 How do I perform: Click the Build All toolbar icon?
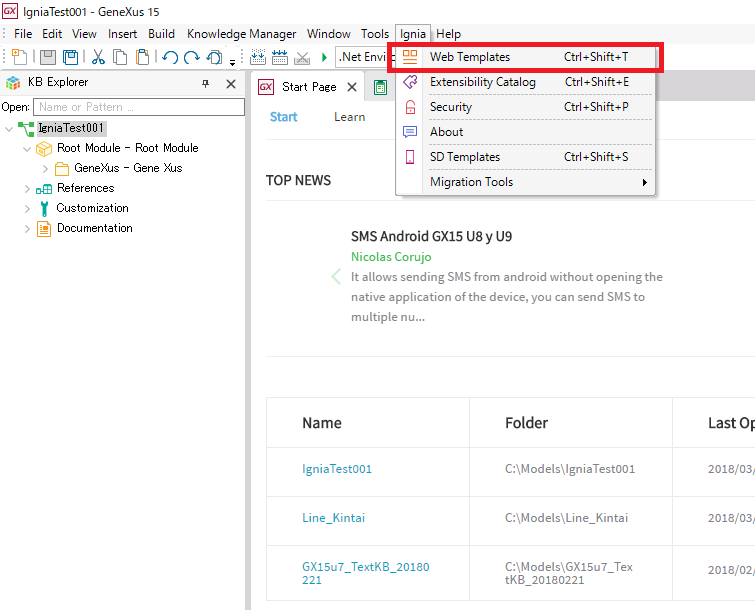[x=258, y=57]
